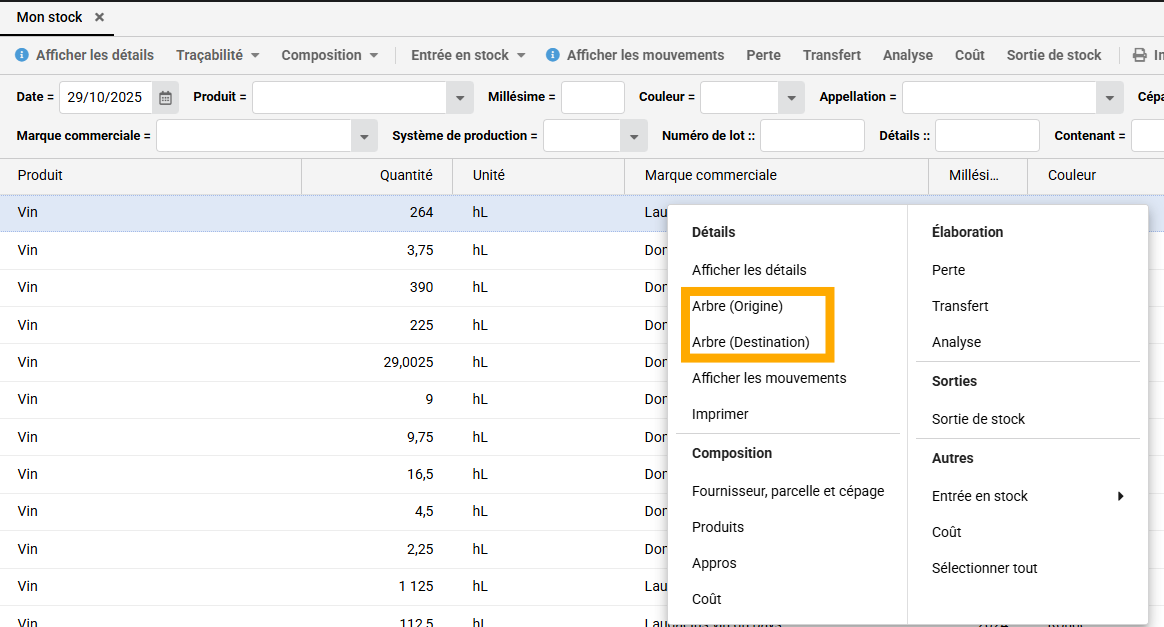Expand the Entrée en stock submenu arrow
The image size is (1164, 627).
click(x=1120, y=496)
